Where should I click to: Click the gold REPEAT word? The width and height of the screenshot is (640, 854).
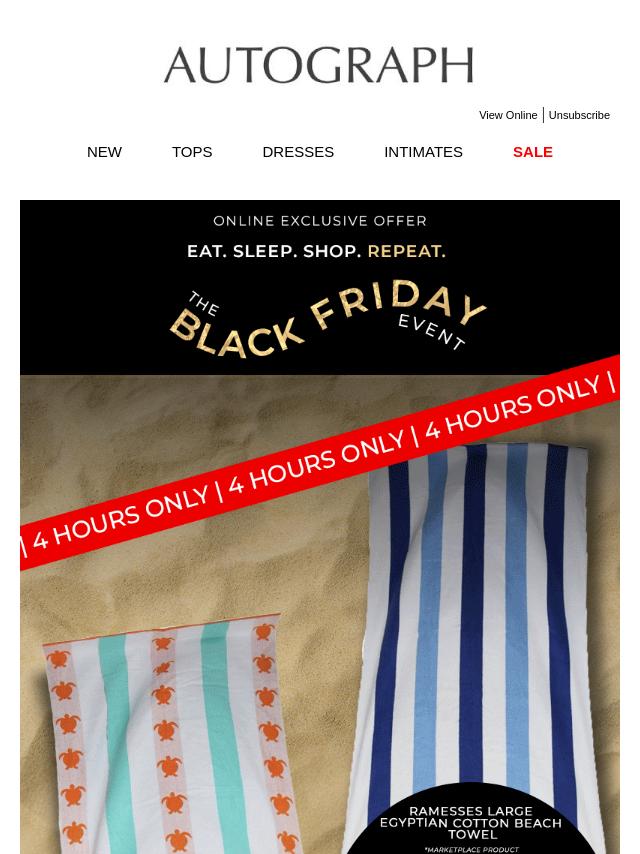(407, 251)
